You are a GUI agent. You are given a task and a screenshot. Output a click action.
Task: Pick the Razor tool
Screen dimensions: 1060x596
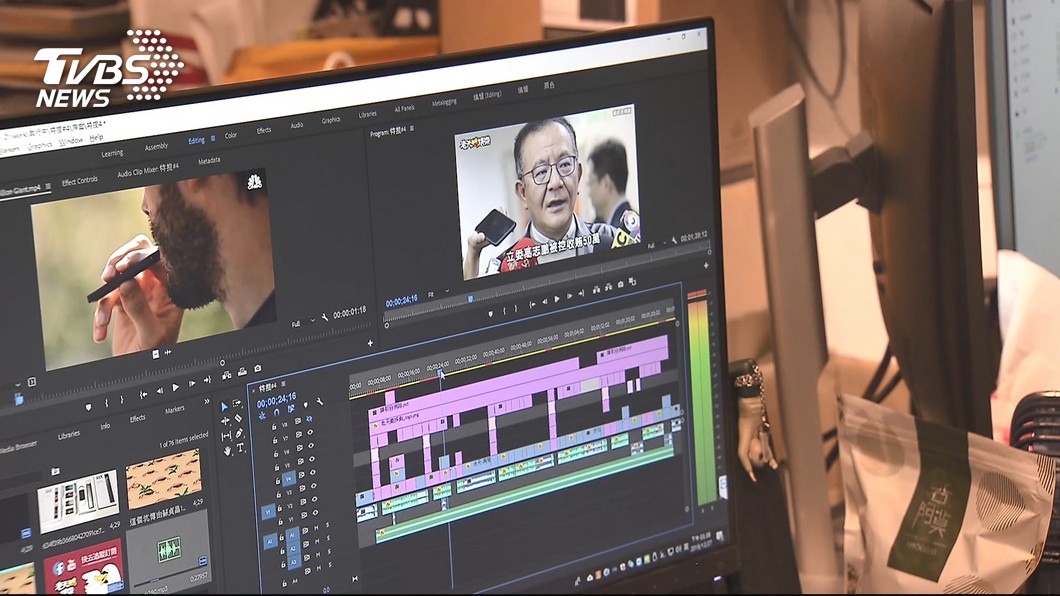(238, 418)
